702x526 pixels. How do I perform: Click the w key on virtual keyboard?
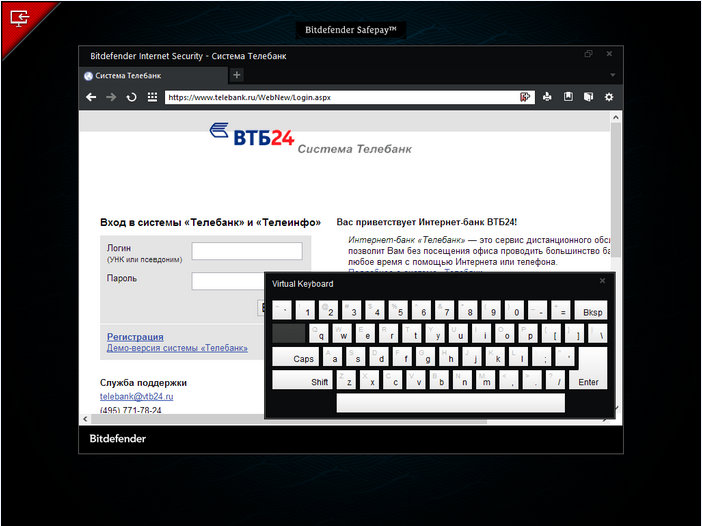pyautogui.click(x=342, y=334)
